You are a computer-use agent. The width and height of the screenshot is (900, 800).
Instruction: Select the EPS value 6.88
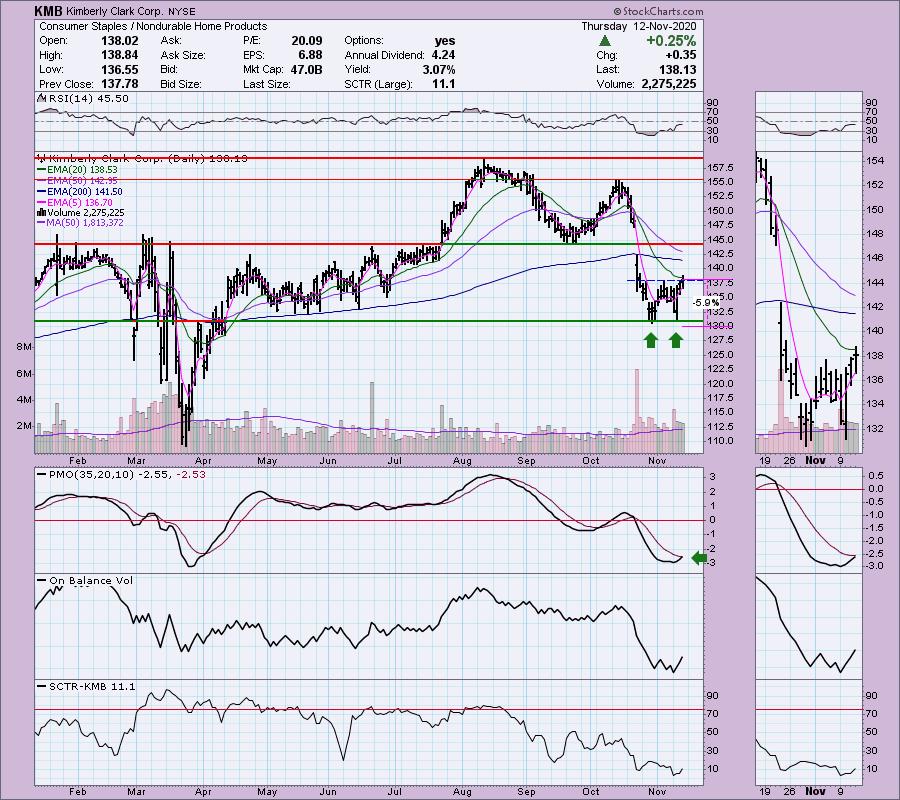311,55
